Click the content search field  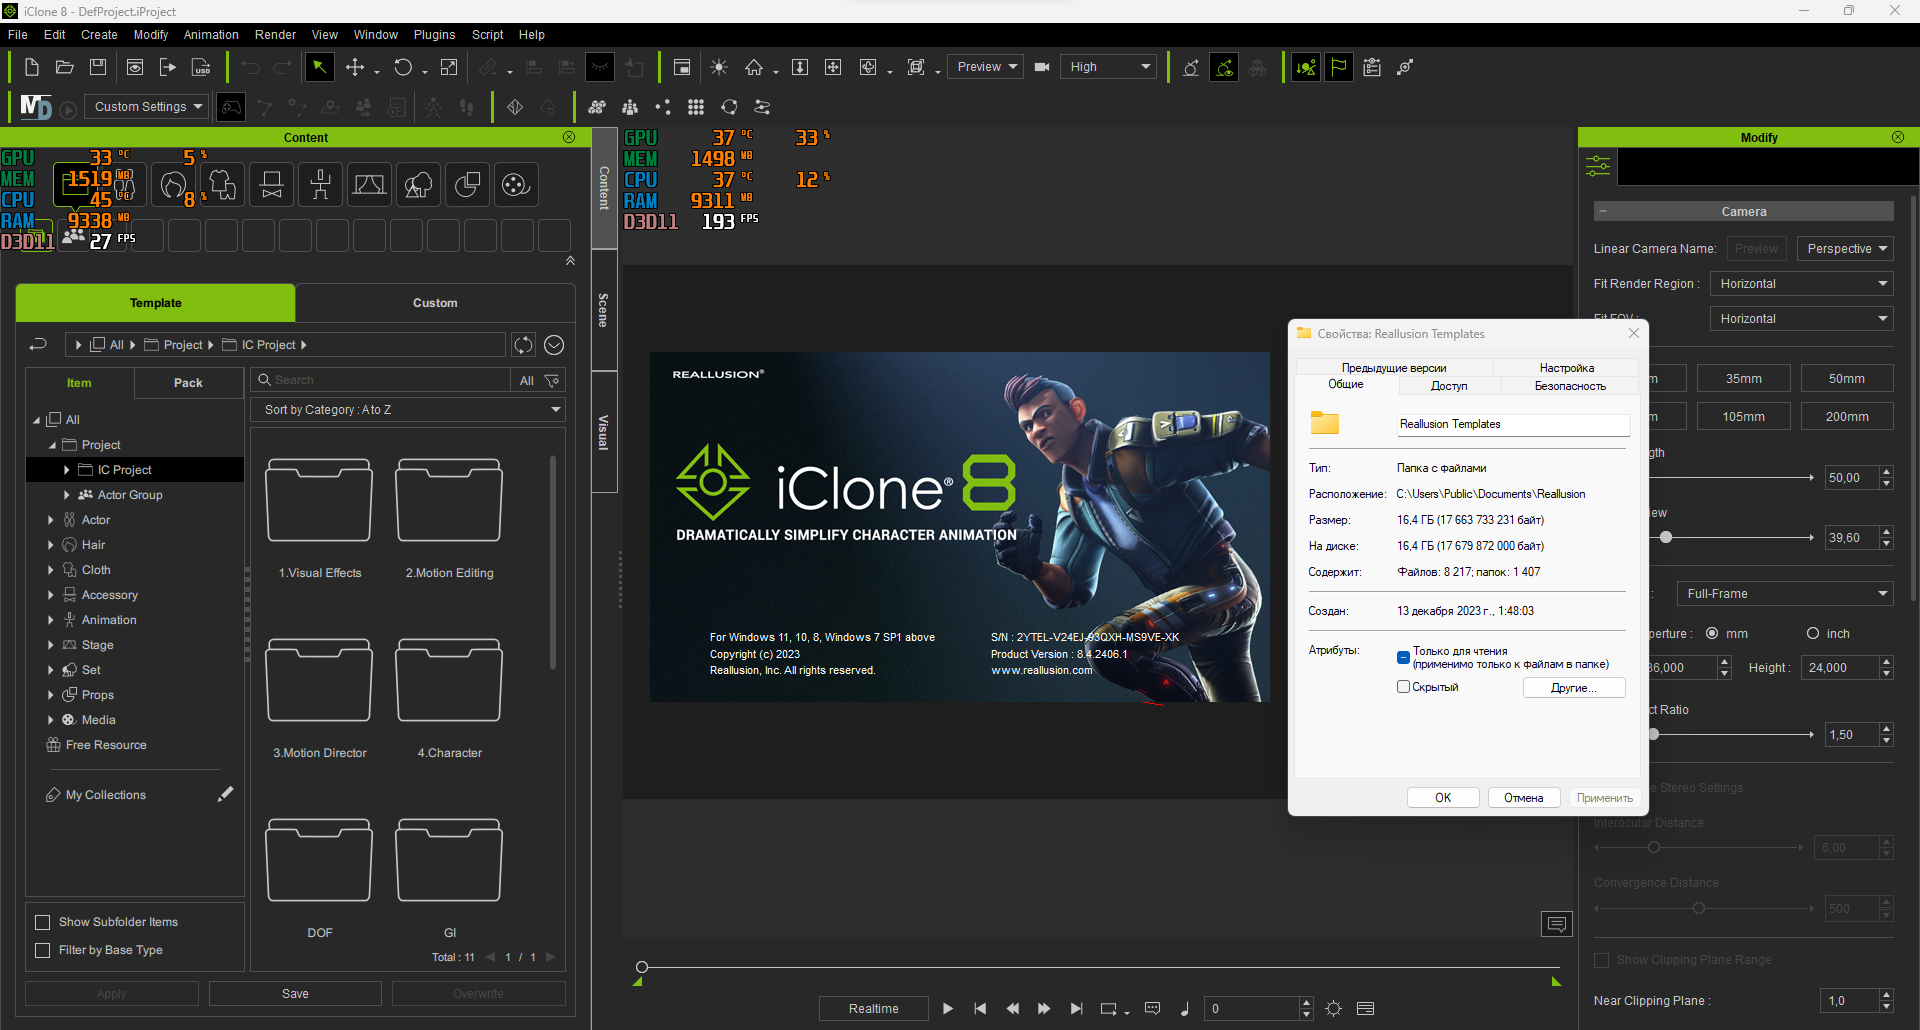point(380,380)
